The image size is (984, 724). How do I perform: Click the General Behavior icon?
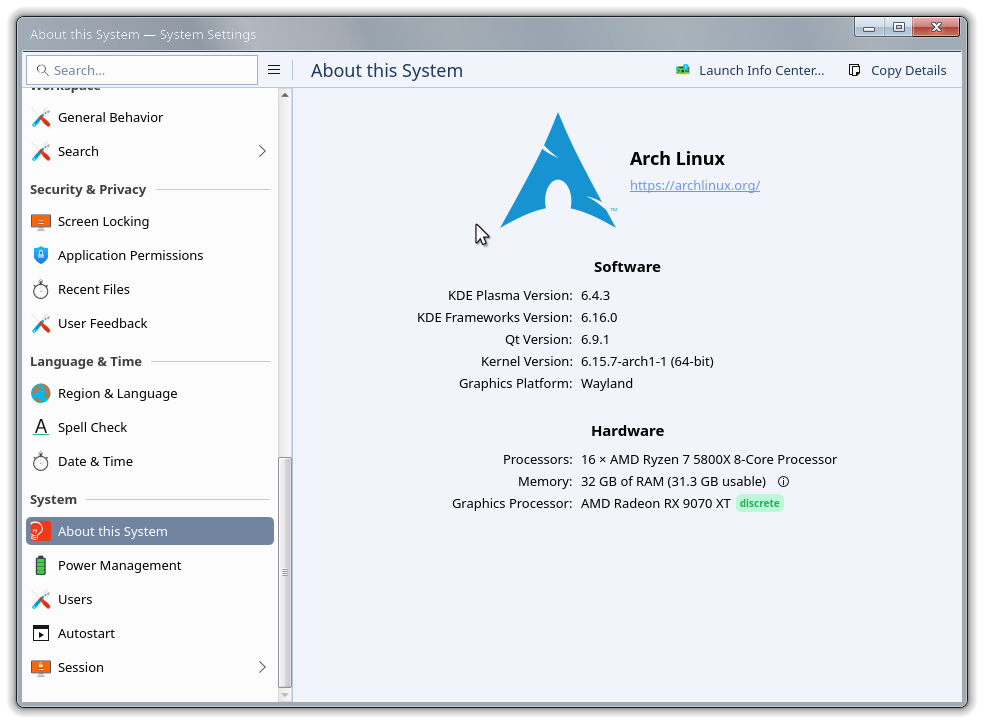coord(41,117)
